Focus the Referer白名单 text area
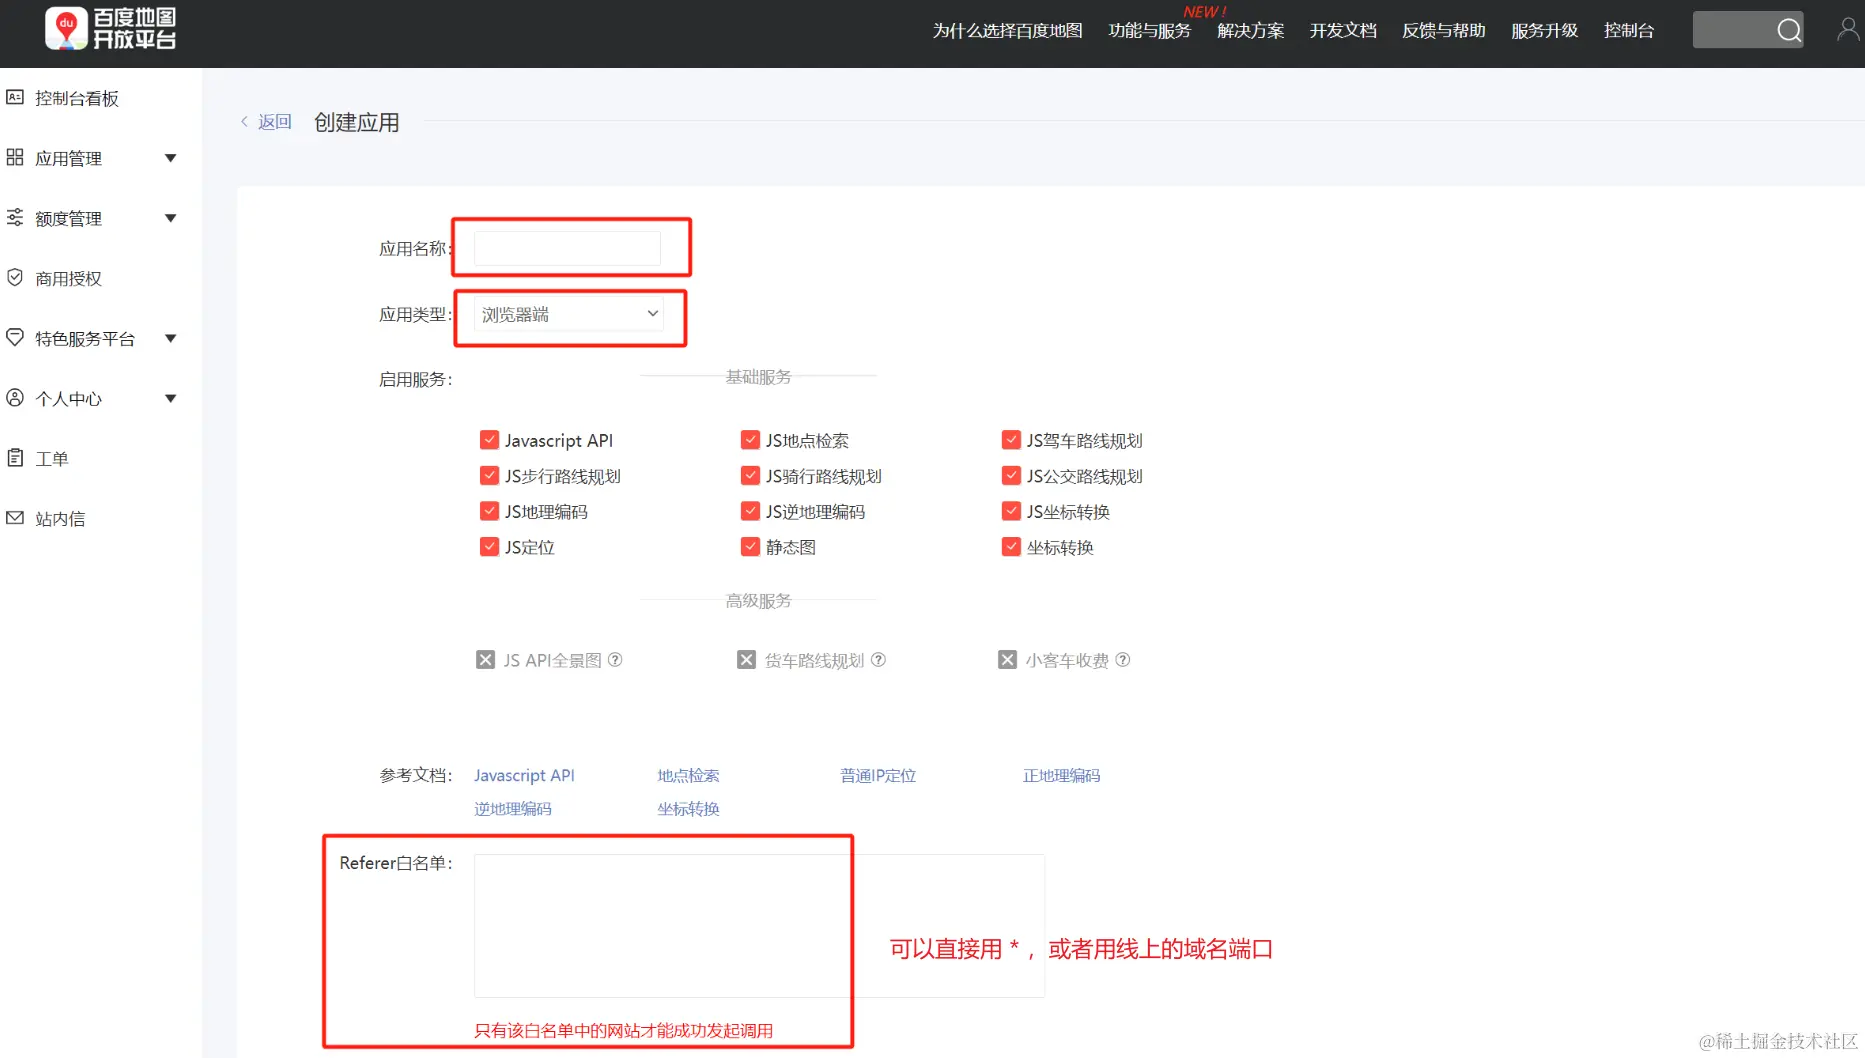 coord(759,926)
